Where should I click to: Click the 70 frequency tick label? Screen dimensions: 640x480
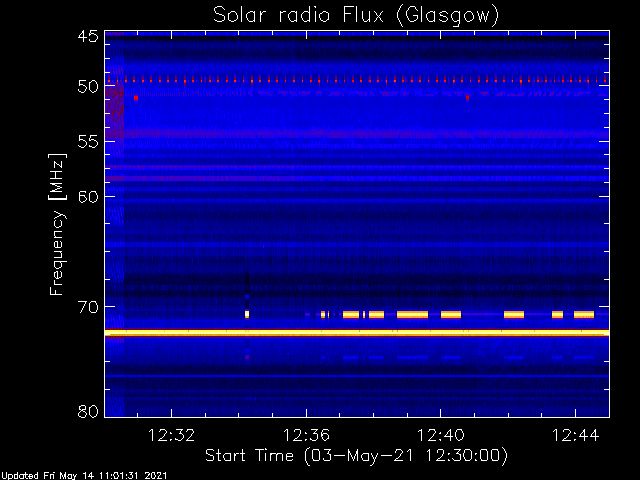point(88,307)
